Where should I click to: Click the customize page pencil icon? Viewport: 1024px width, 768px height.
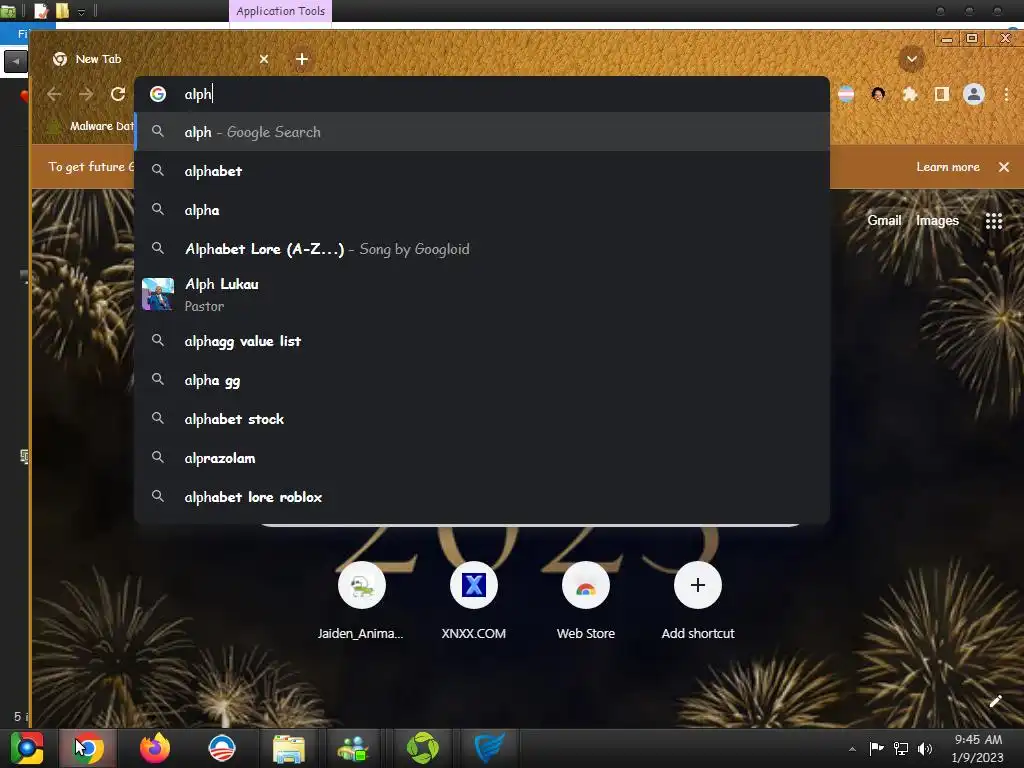[995, 701]
